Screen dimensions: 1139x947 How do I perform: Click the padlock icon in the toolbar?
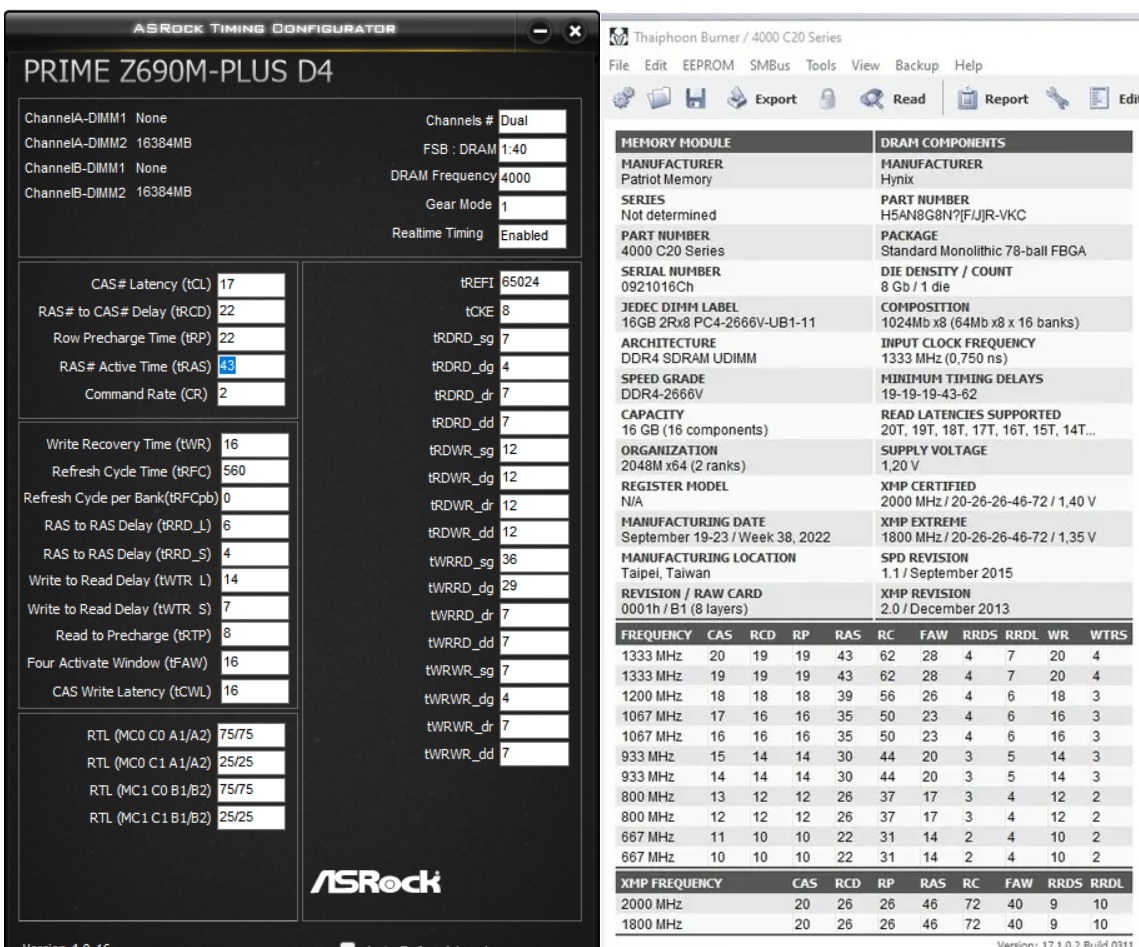pyautogui.click(x=828, y=98)
